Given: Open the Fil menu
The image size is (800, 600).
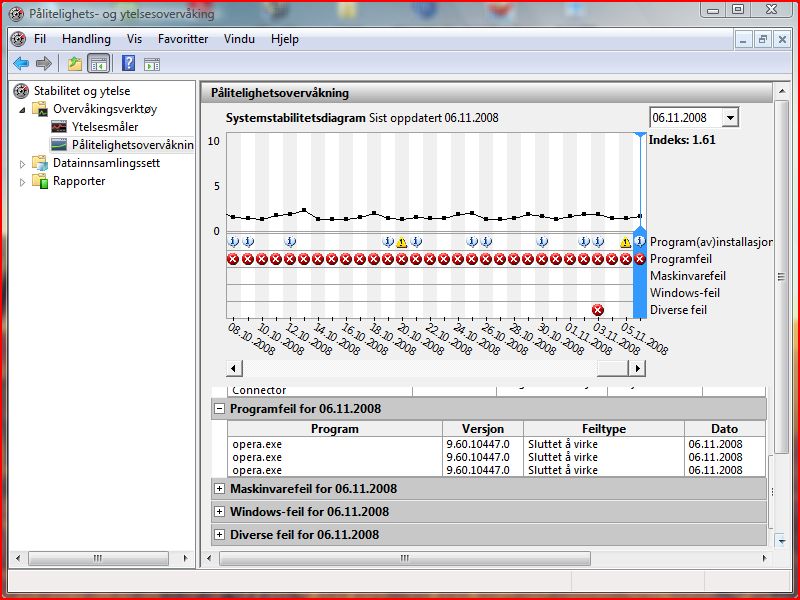Looking at the screenshot, I should pyautogui.click(x=40, y=39).
